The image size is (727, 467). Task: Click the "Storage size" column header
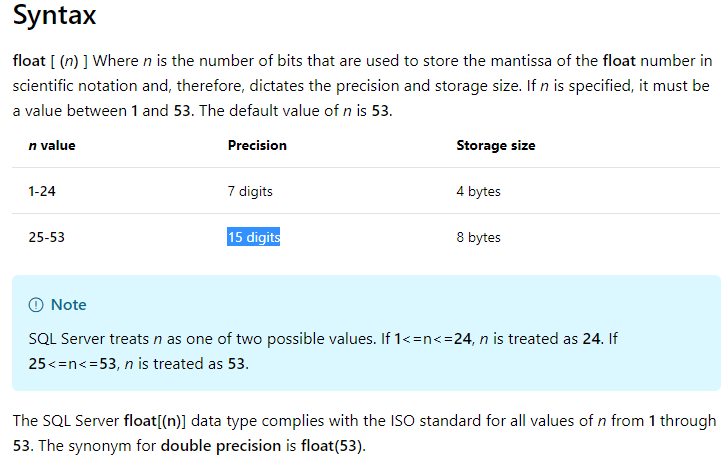(496, 146)
